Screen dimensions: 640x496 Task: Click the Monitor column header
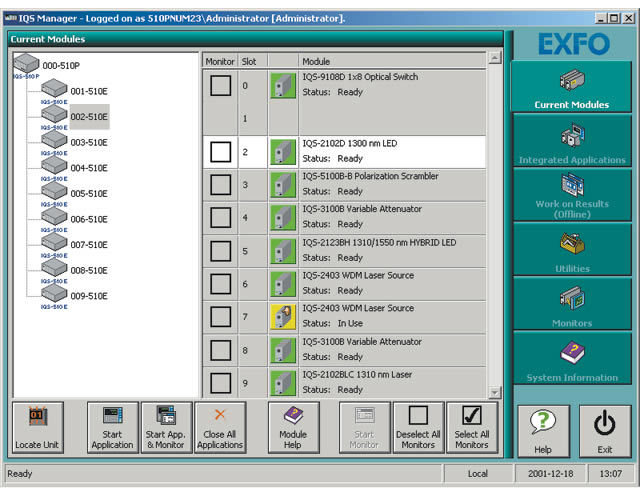(x=220, y=61)
